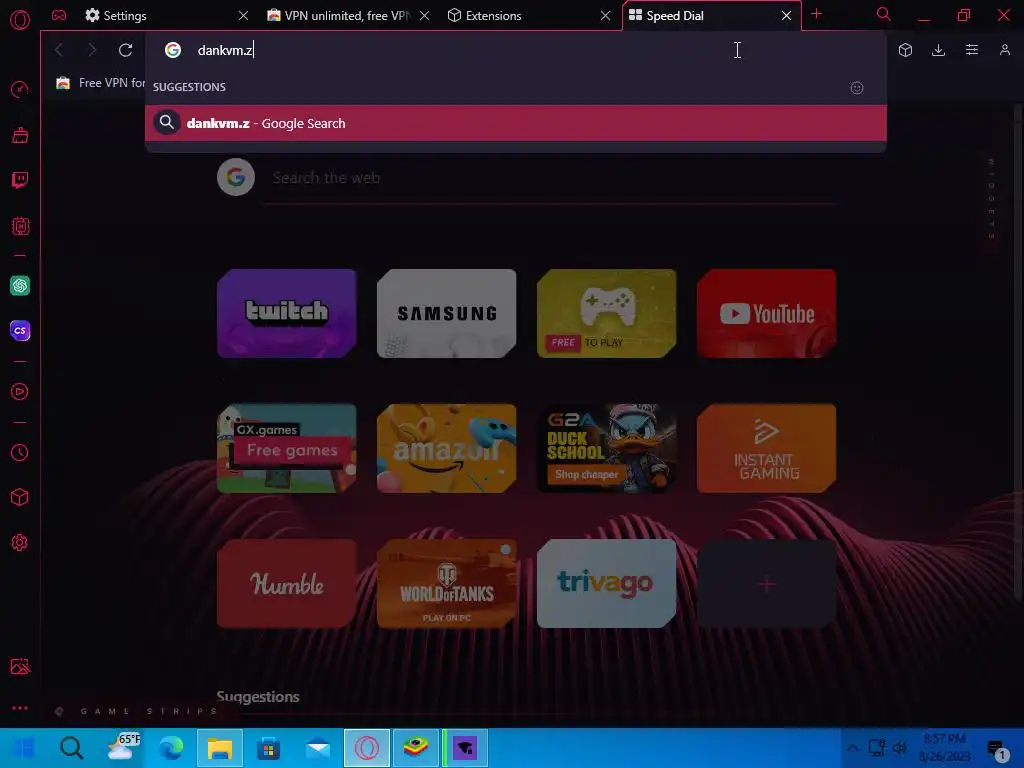Open Windows taskbar search
This screenshot has width=1024, height=768.
[x=71, y=748]
